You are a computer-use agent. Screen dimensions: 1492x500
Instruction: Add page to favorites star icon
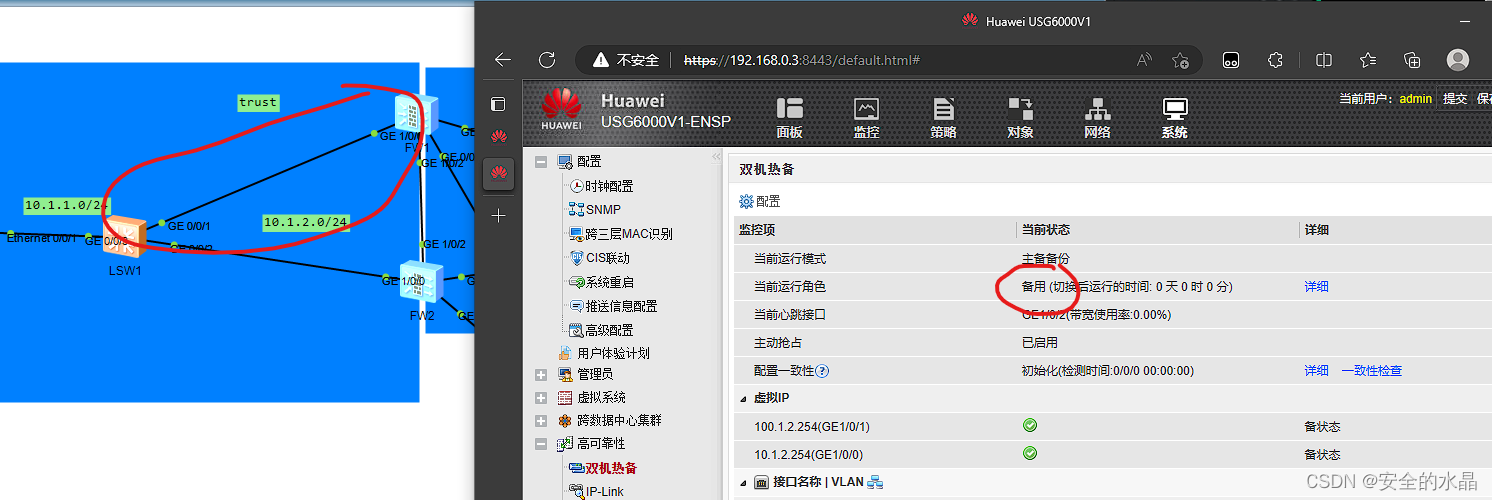(x=1180, y=60)
